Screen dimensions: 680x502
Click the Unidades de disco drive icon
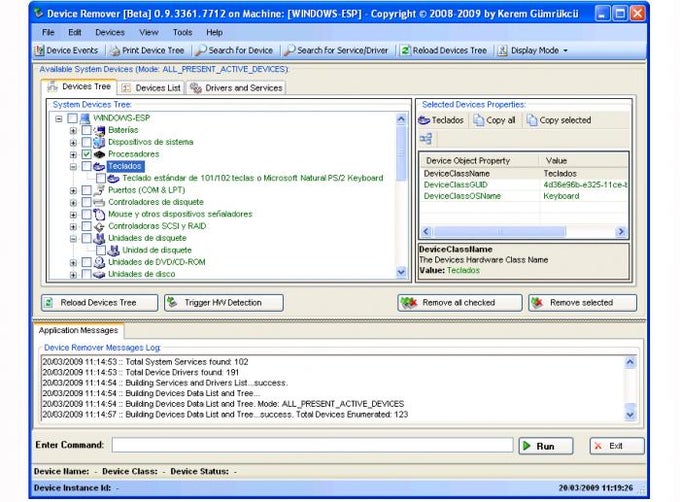pos(99,274)
